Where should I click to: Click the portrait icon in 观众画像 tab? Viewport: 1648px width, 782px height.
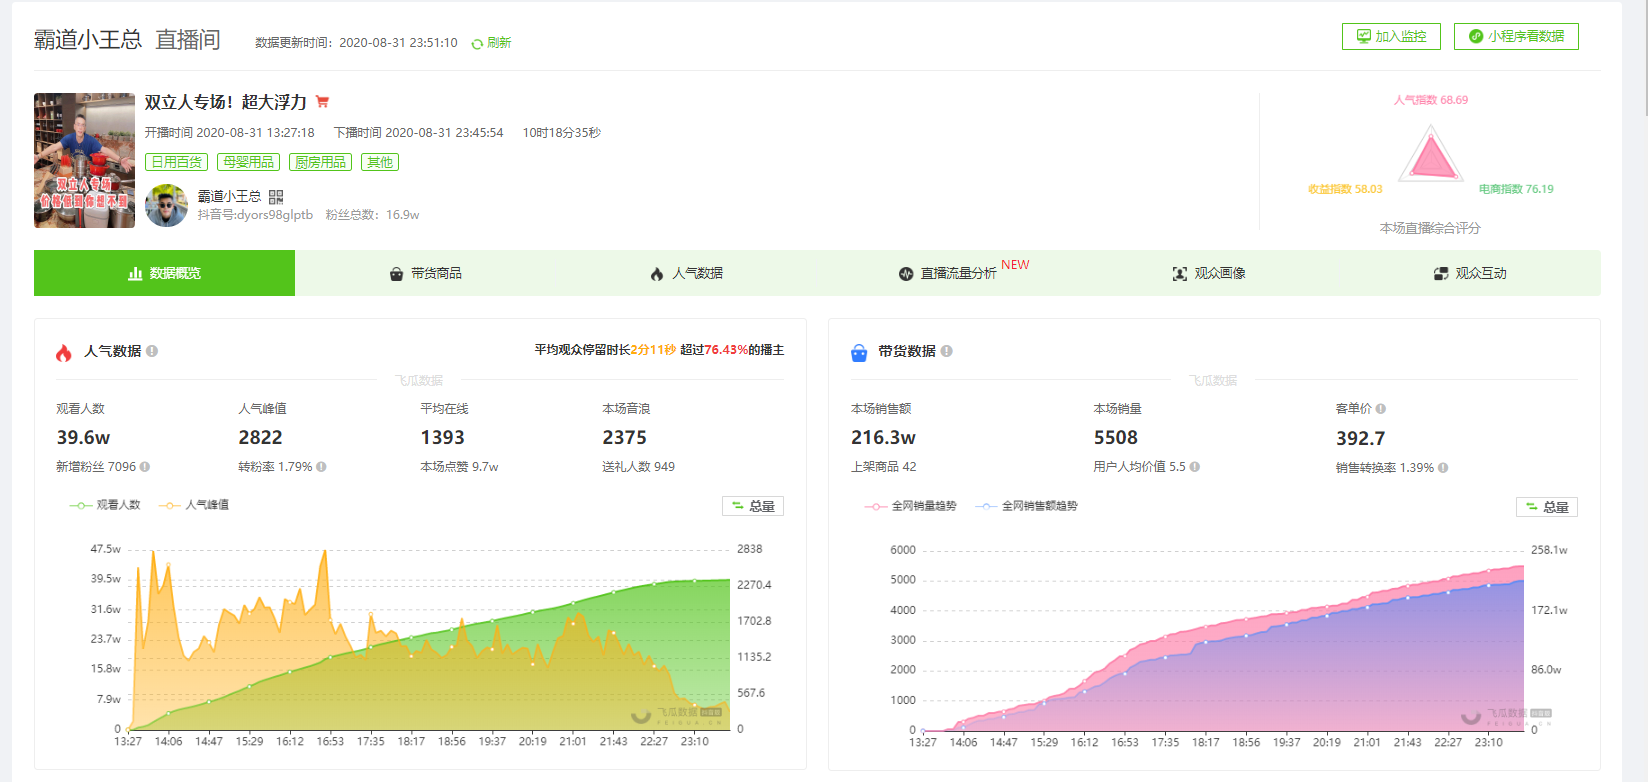[1180, 274]
